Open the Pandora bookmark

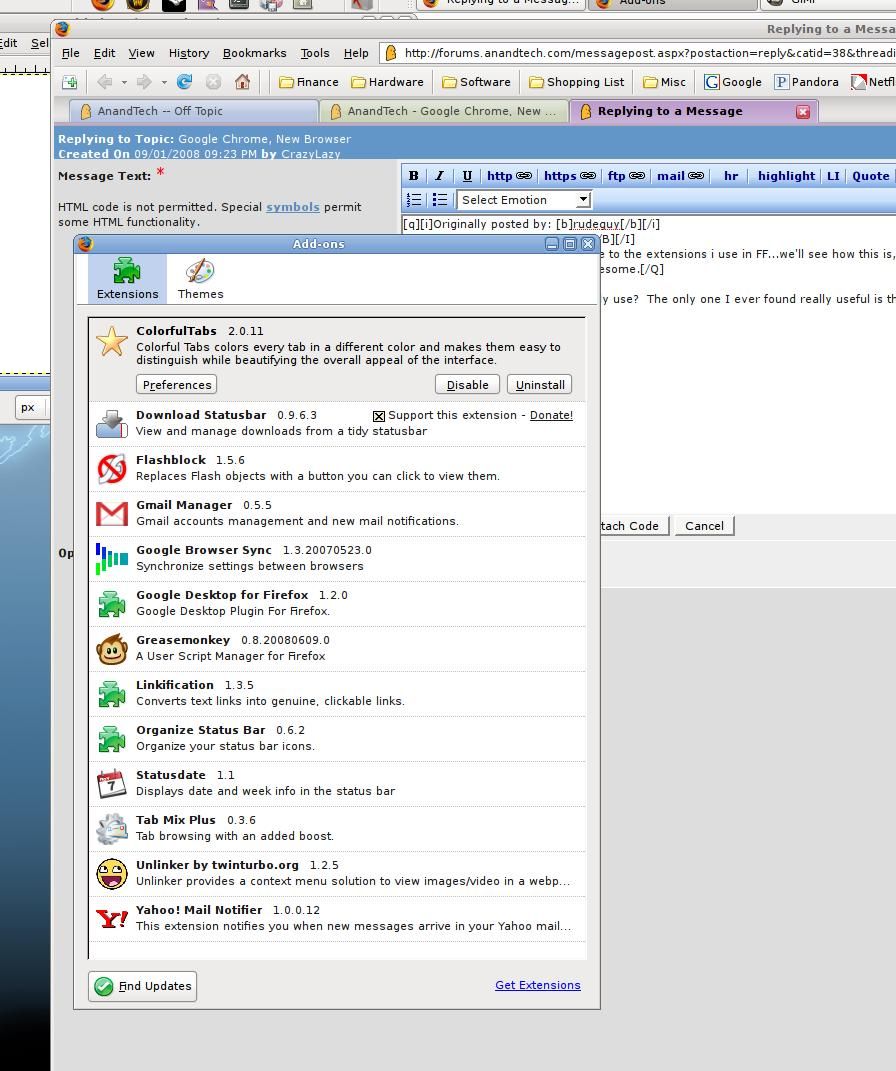(x=807, y=82)
